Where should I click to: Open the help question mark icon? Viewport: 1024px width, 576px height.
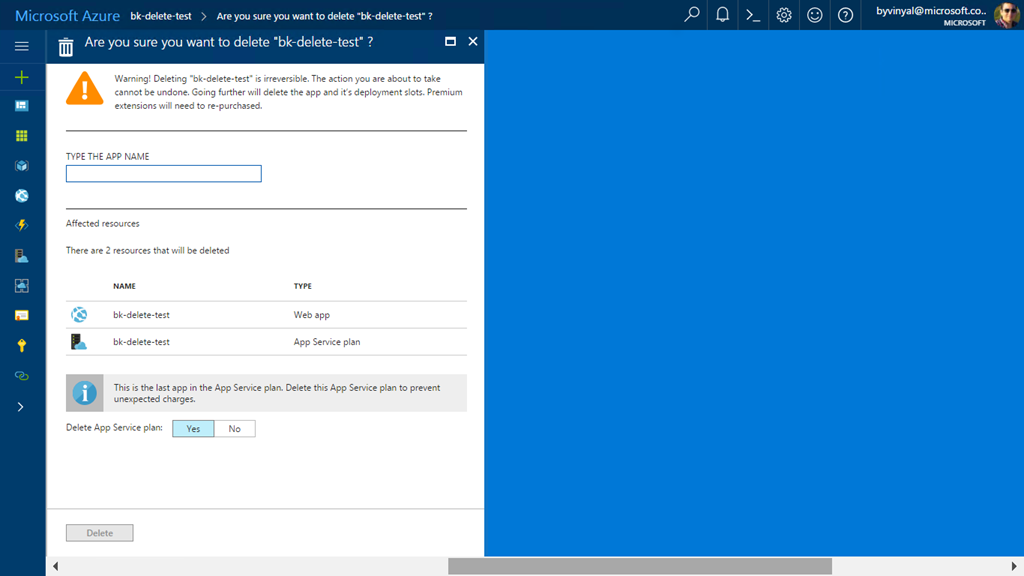(x=845, y=15)
